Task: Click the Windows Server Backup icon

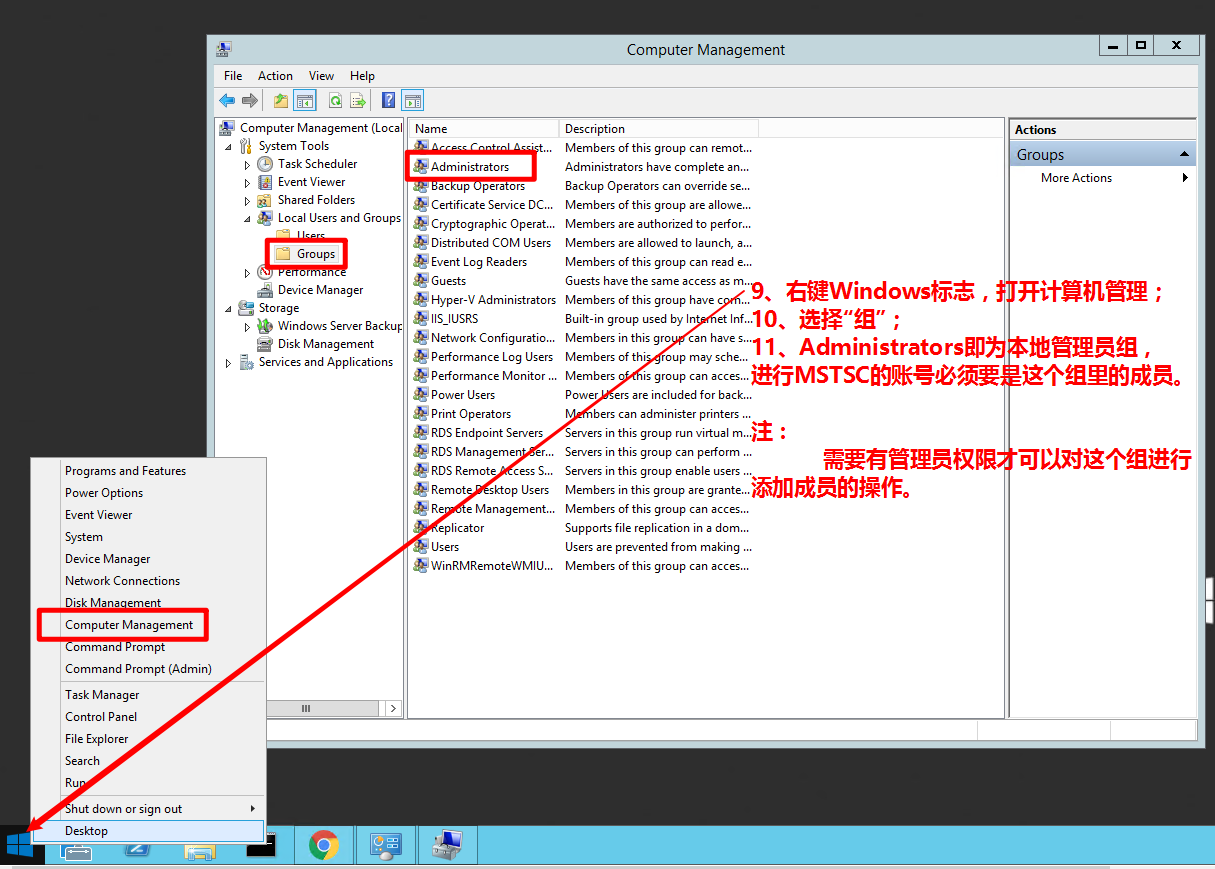Action: (265, 326)
